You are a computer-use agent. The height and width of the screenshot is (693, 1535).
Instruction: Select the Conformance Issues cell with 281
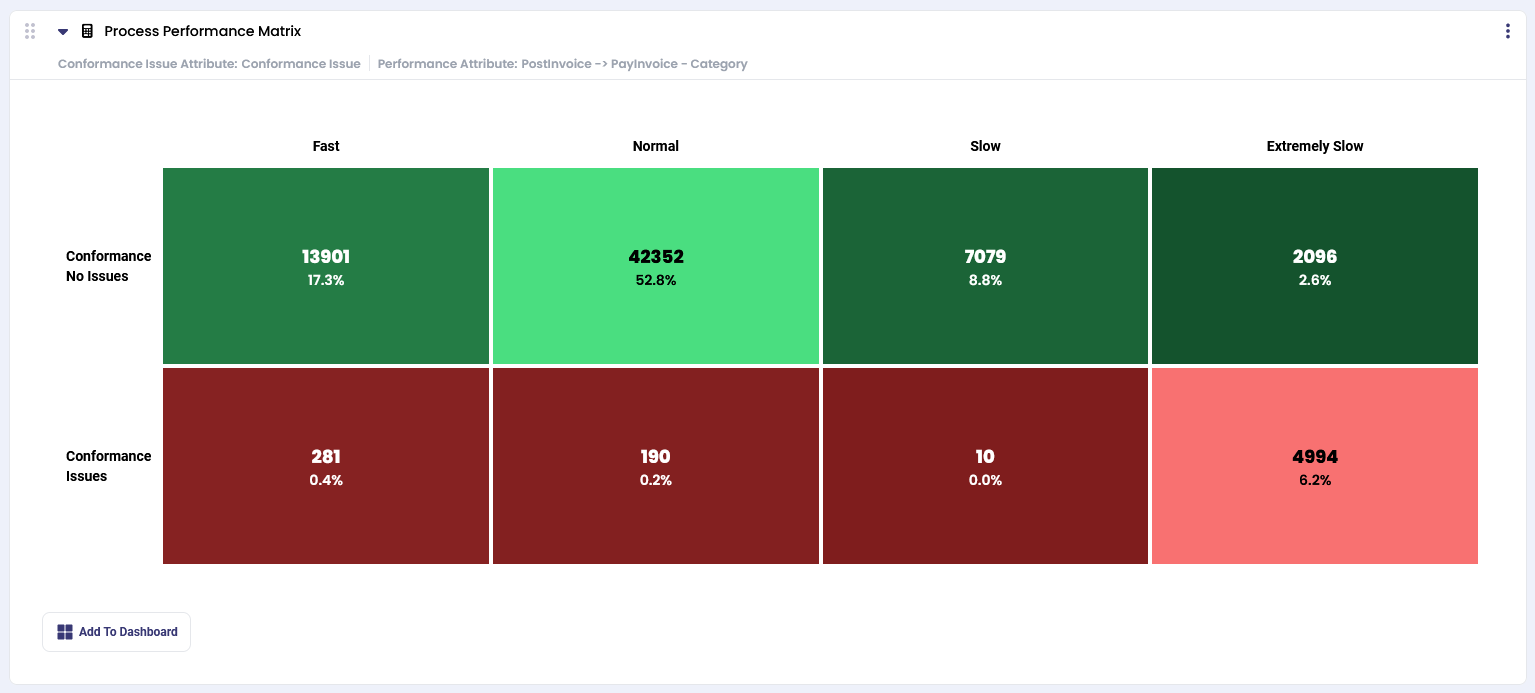coord(326,466)
